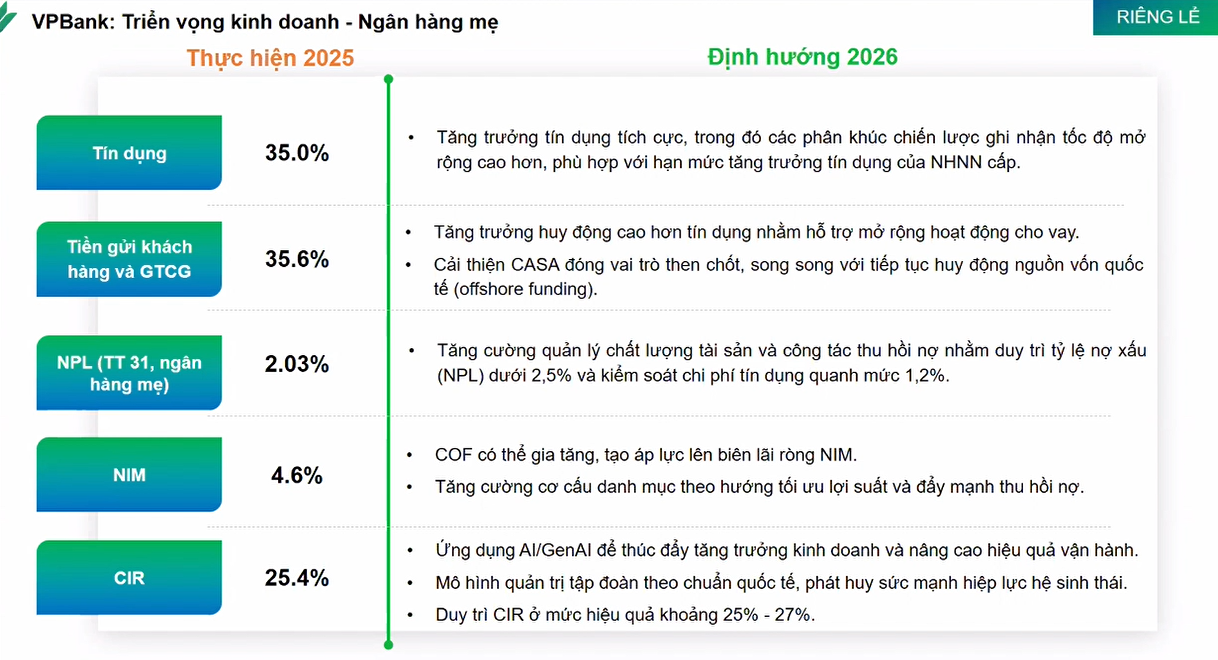Click the bullet about Cải thiện CASA
The image size is (1218, 660).
point(788,277)
